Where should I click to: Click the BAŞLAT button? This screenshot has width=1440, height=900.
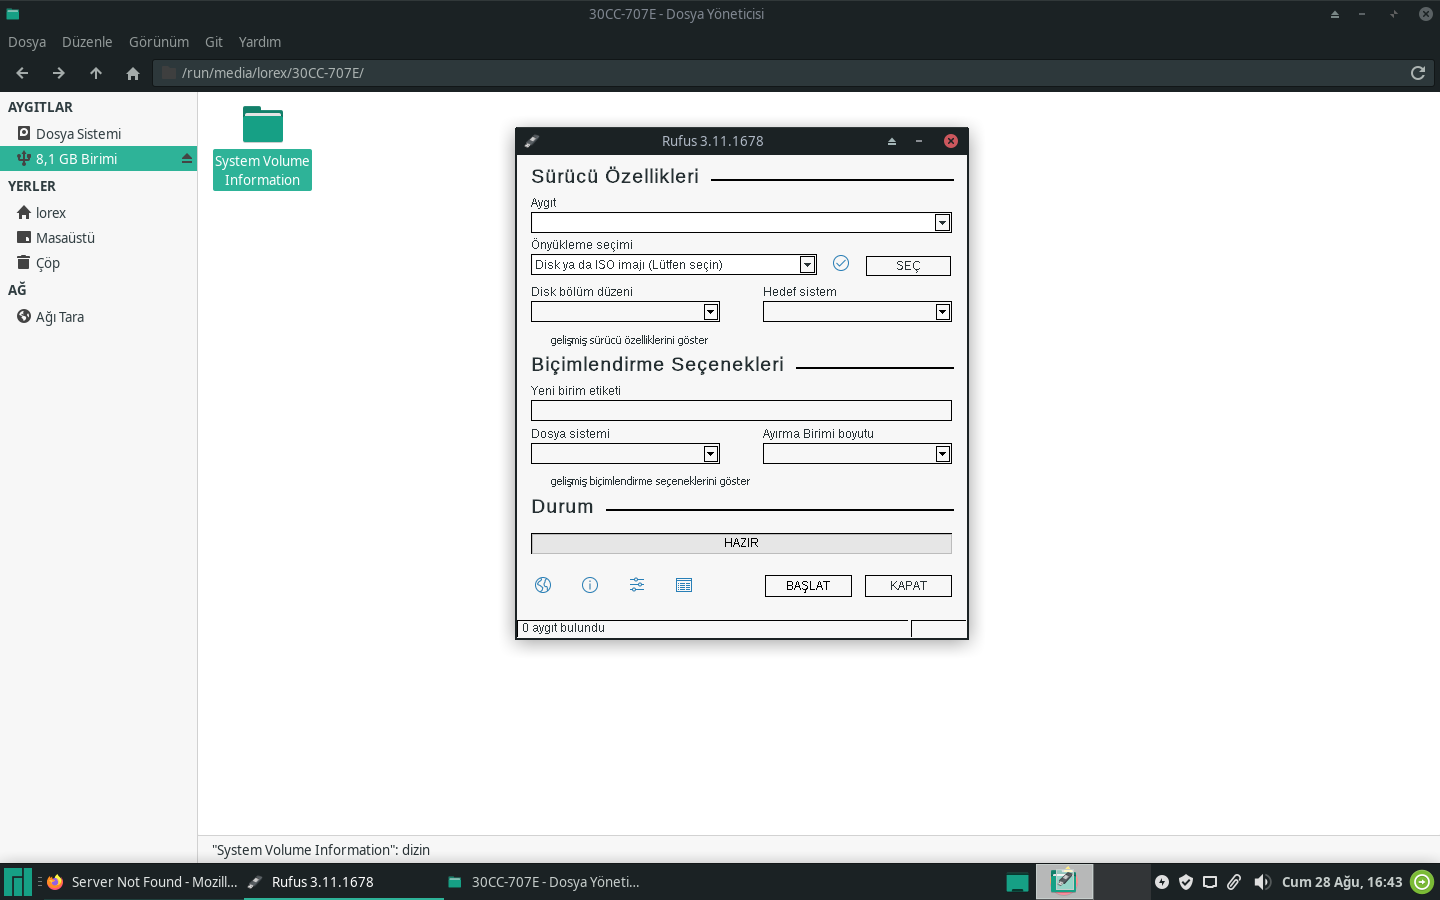(808, 586)
